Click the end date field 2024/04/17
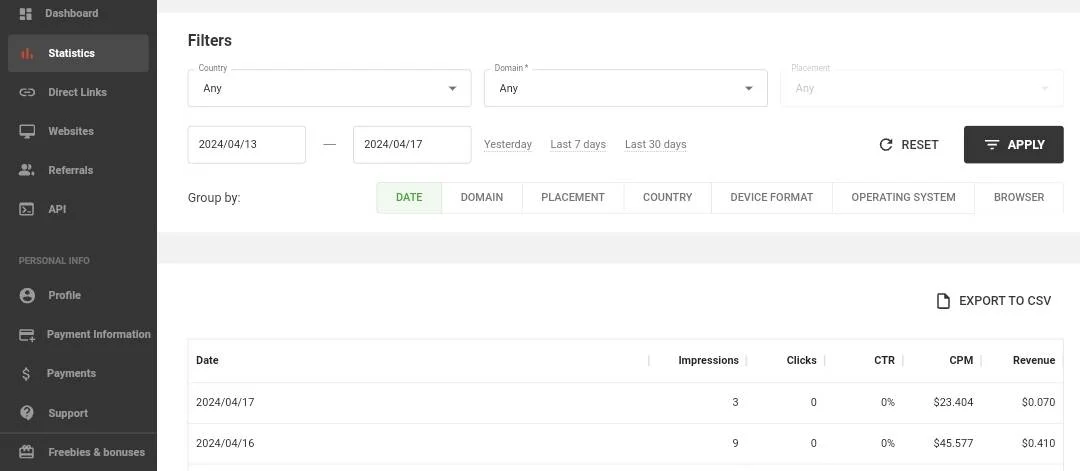 (x=412, y=145)
